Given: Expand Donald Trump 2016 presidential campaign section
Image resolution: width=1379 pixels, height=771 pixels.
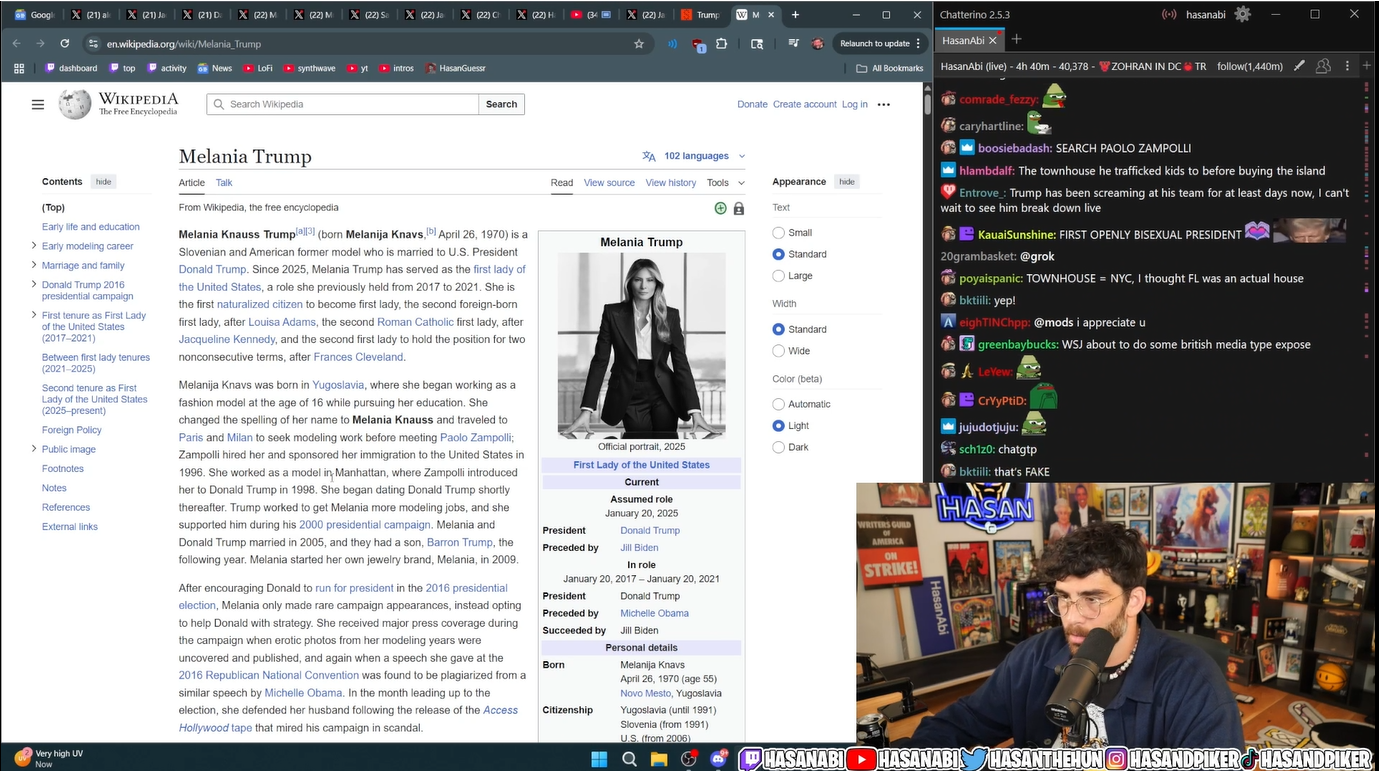Looking at the screenshot, I should pyautogui.click(x=34, y=285).
